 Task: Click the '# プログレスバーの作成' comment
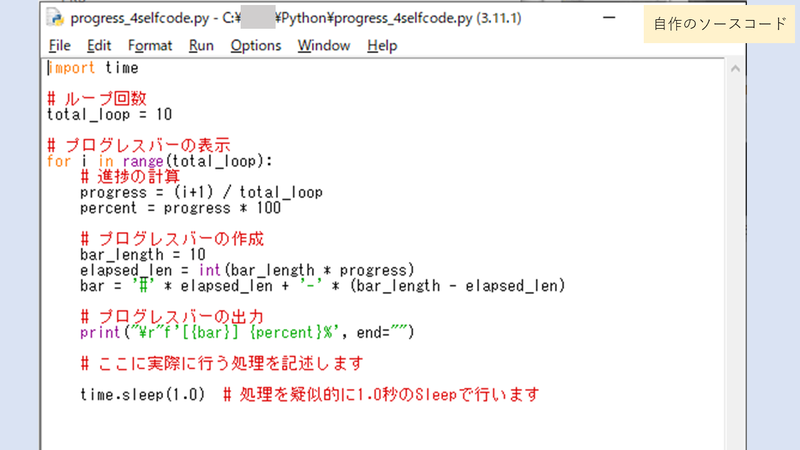172,239
